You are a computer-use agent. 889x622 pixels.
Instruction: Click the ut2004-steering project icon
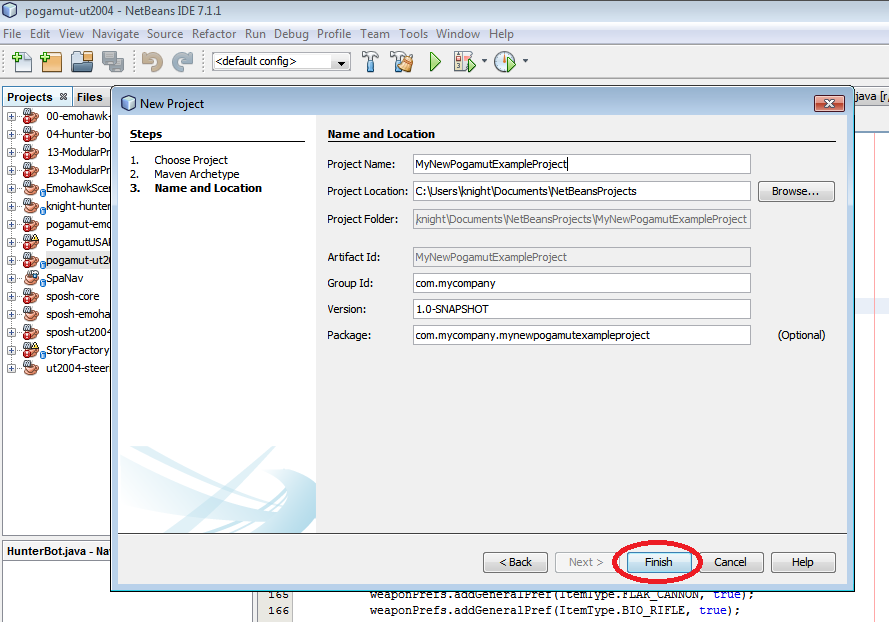point(31,368)
